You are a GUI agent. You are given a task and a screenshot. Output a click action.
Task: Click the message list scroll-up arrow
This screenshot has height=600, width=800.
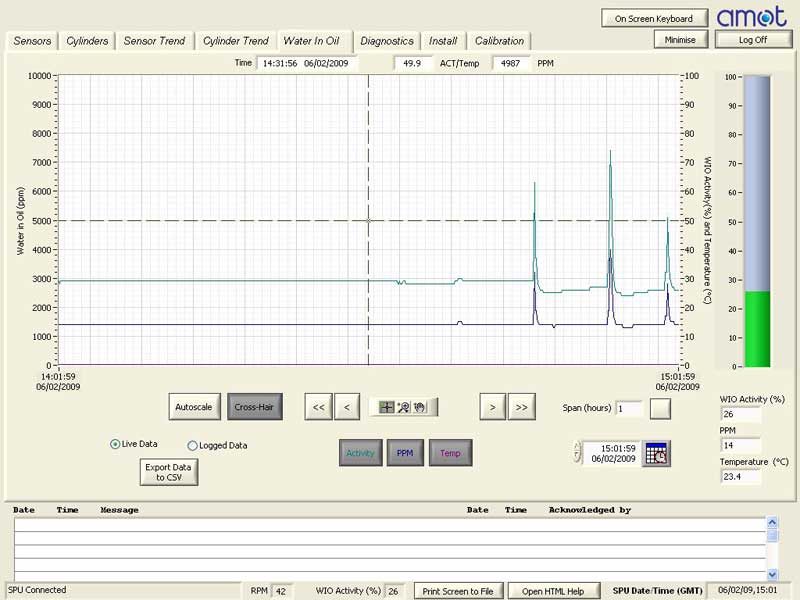(x=772, y=522)
